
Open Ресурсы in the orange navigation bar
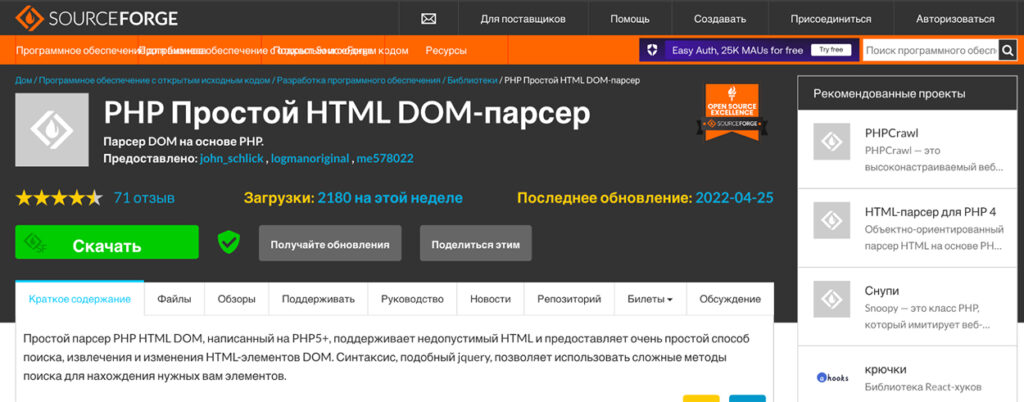(446, 50)
